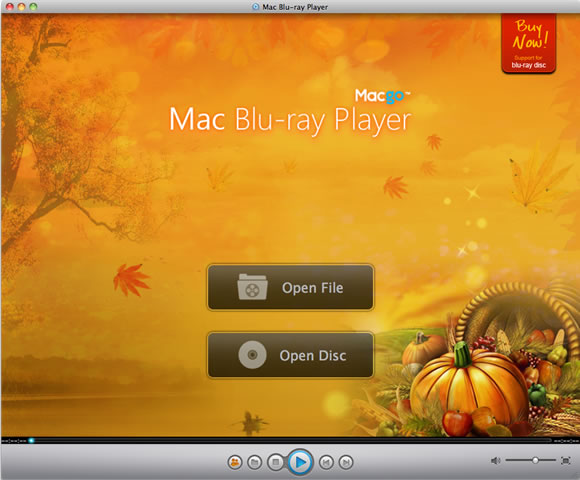The width and height of the screenshot is (580, 480).
Task: Click the progress bar position marker
Action: (x=31, y=440)
